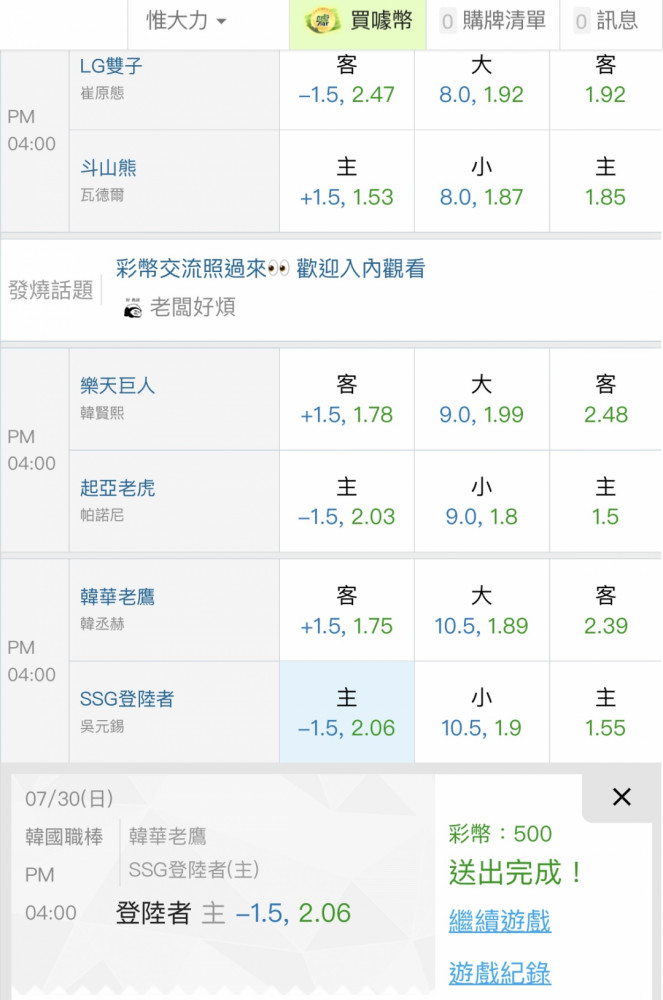Click the 繼續遊戲 link
This screenshot has width=663, height=1000.
point(500,921)
